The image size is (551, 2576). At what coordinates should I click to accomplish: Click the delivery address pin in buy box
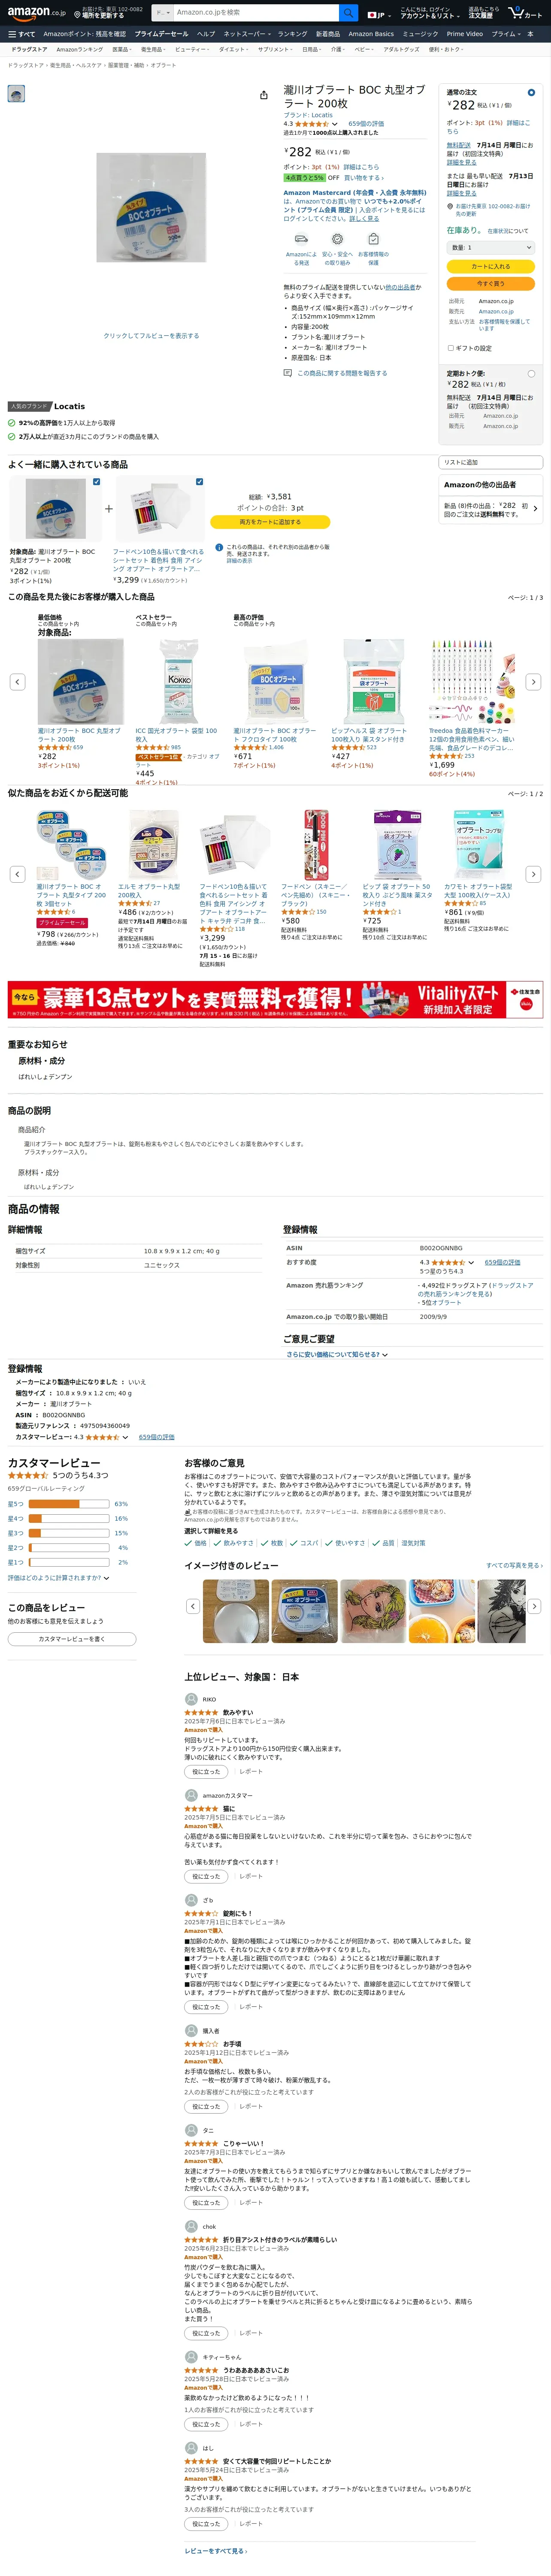click(x=450, y=206)
